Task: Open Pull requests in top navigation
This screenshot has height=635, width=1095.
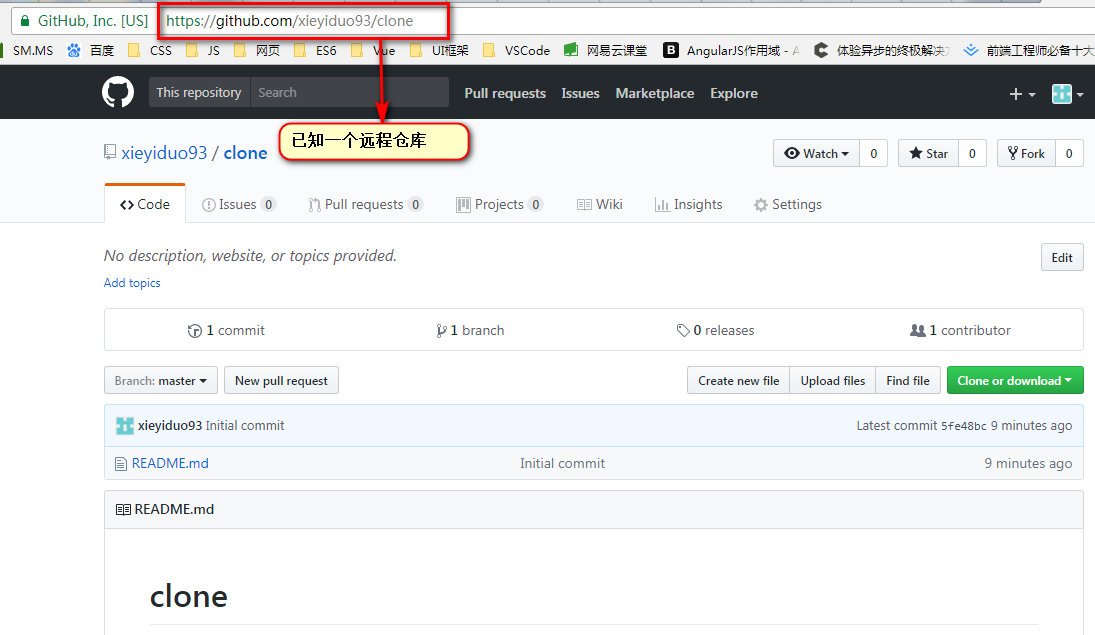Action: 505,94
